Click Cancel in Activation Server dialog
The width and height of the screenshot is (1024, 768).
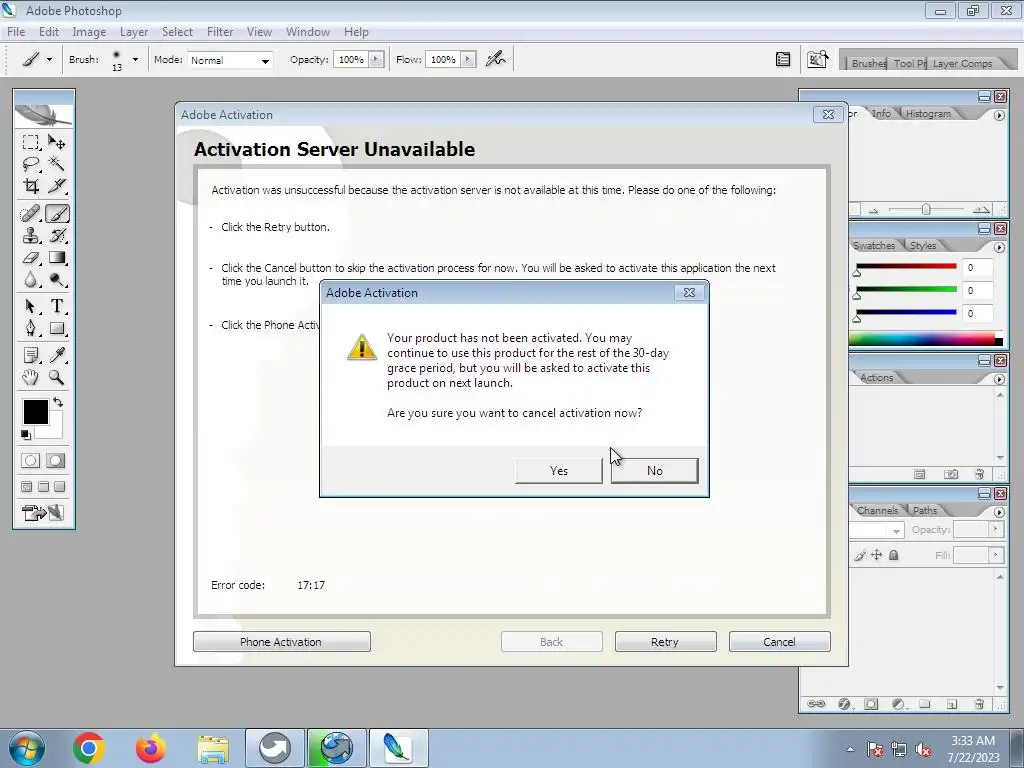(780, 642)
